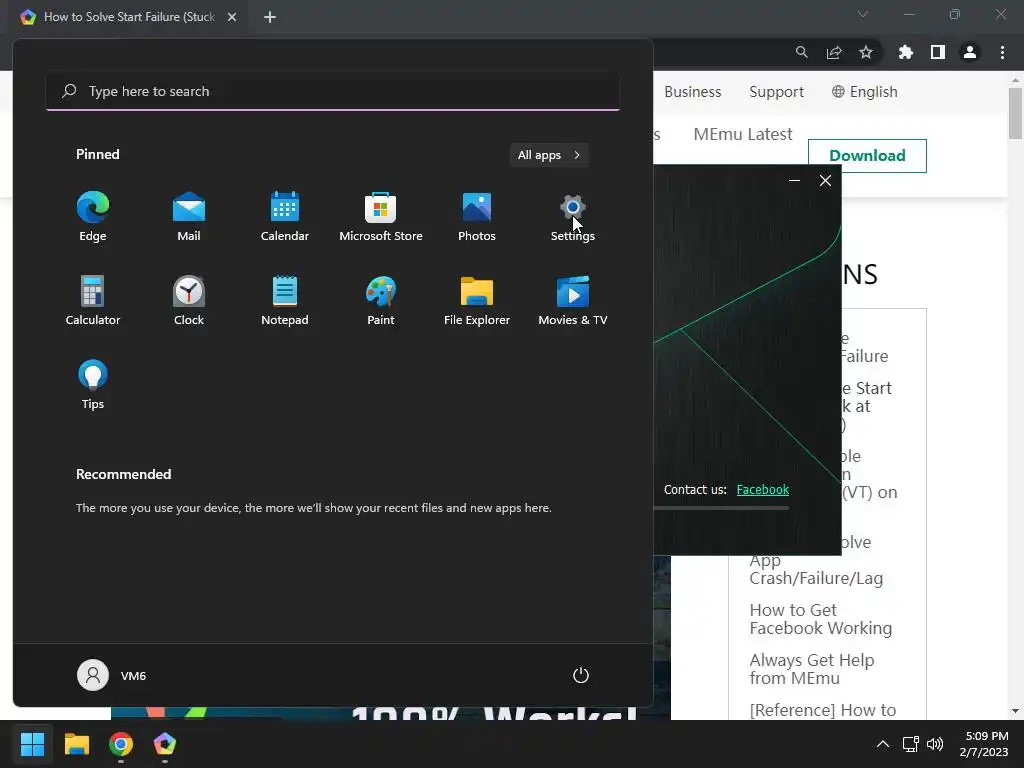
Task: Open the Support menu on MEmu site
Action: [x=776, y=92]
